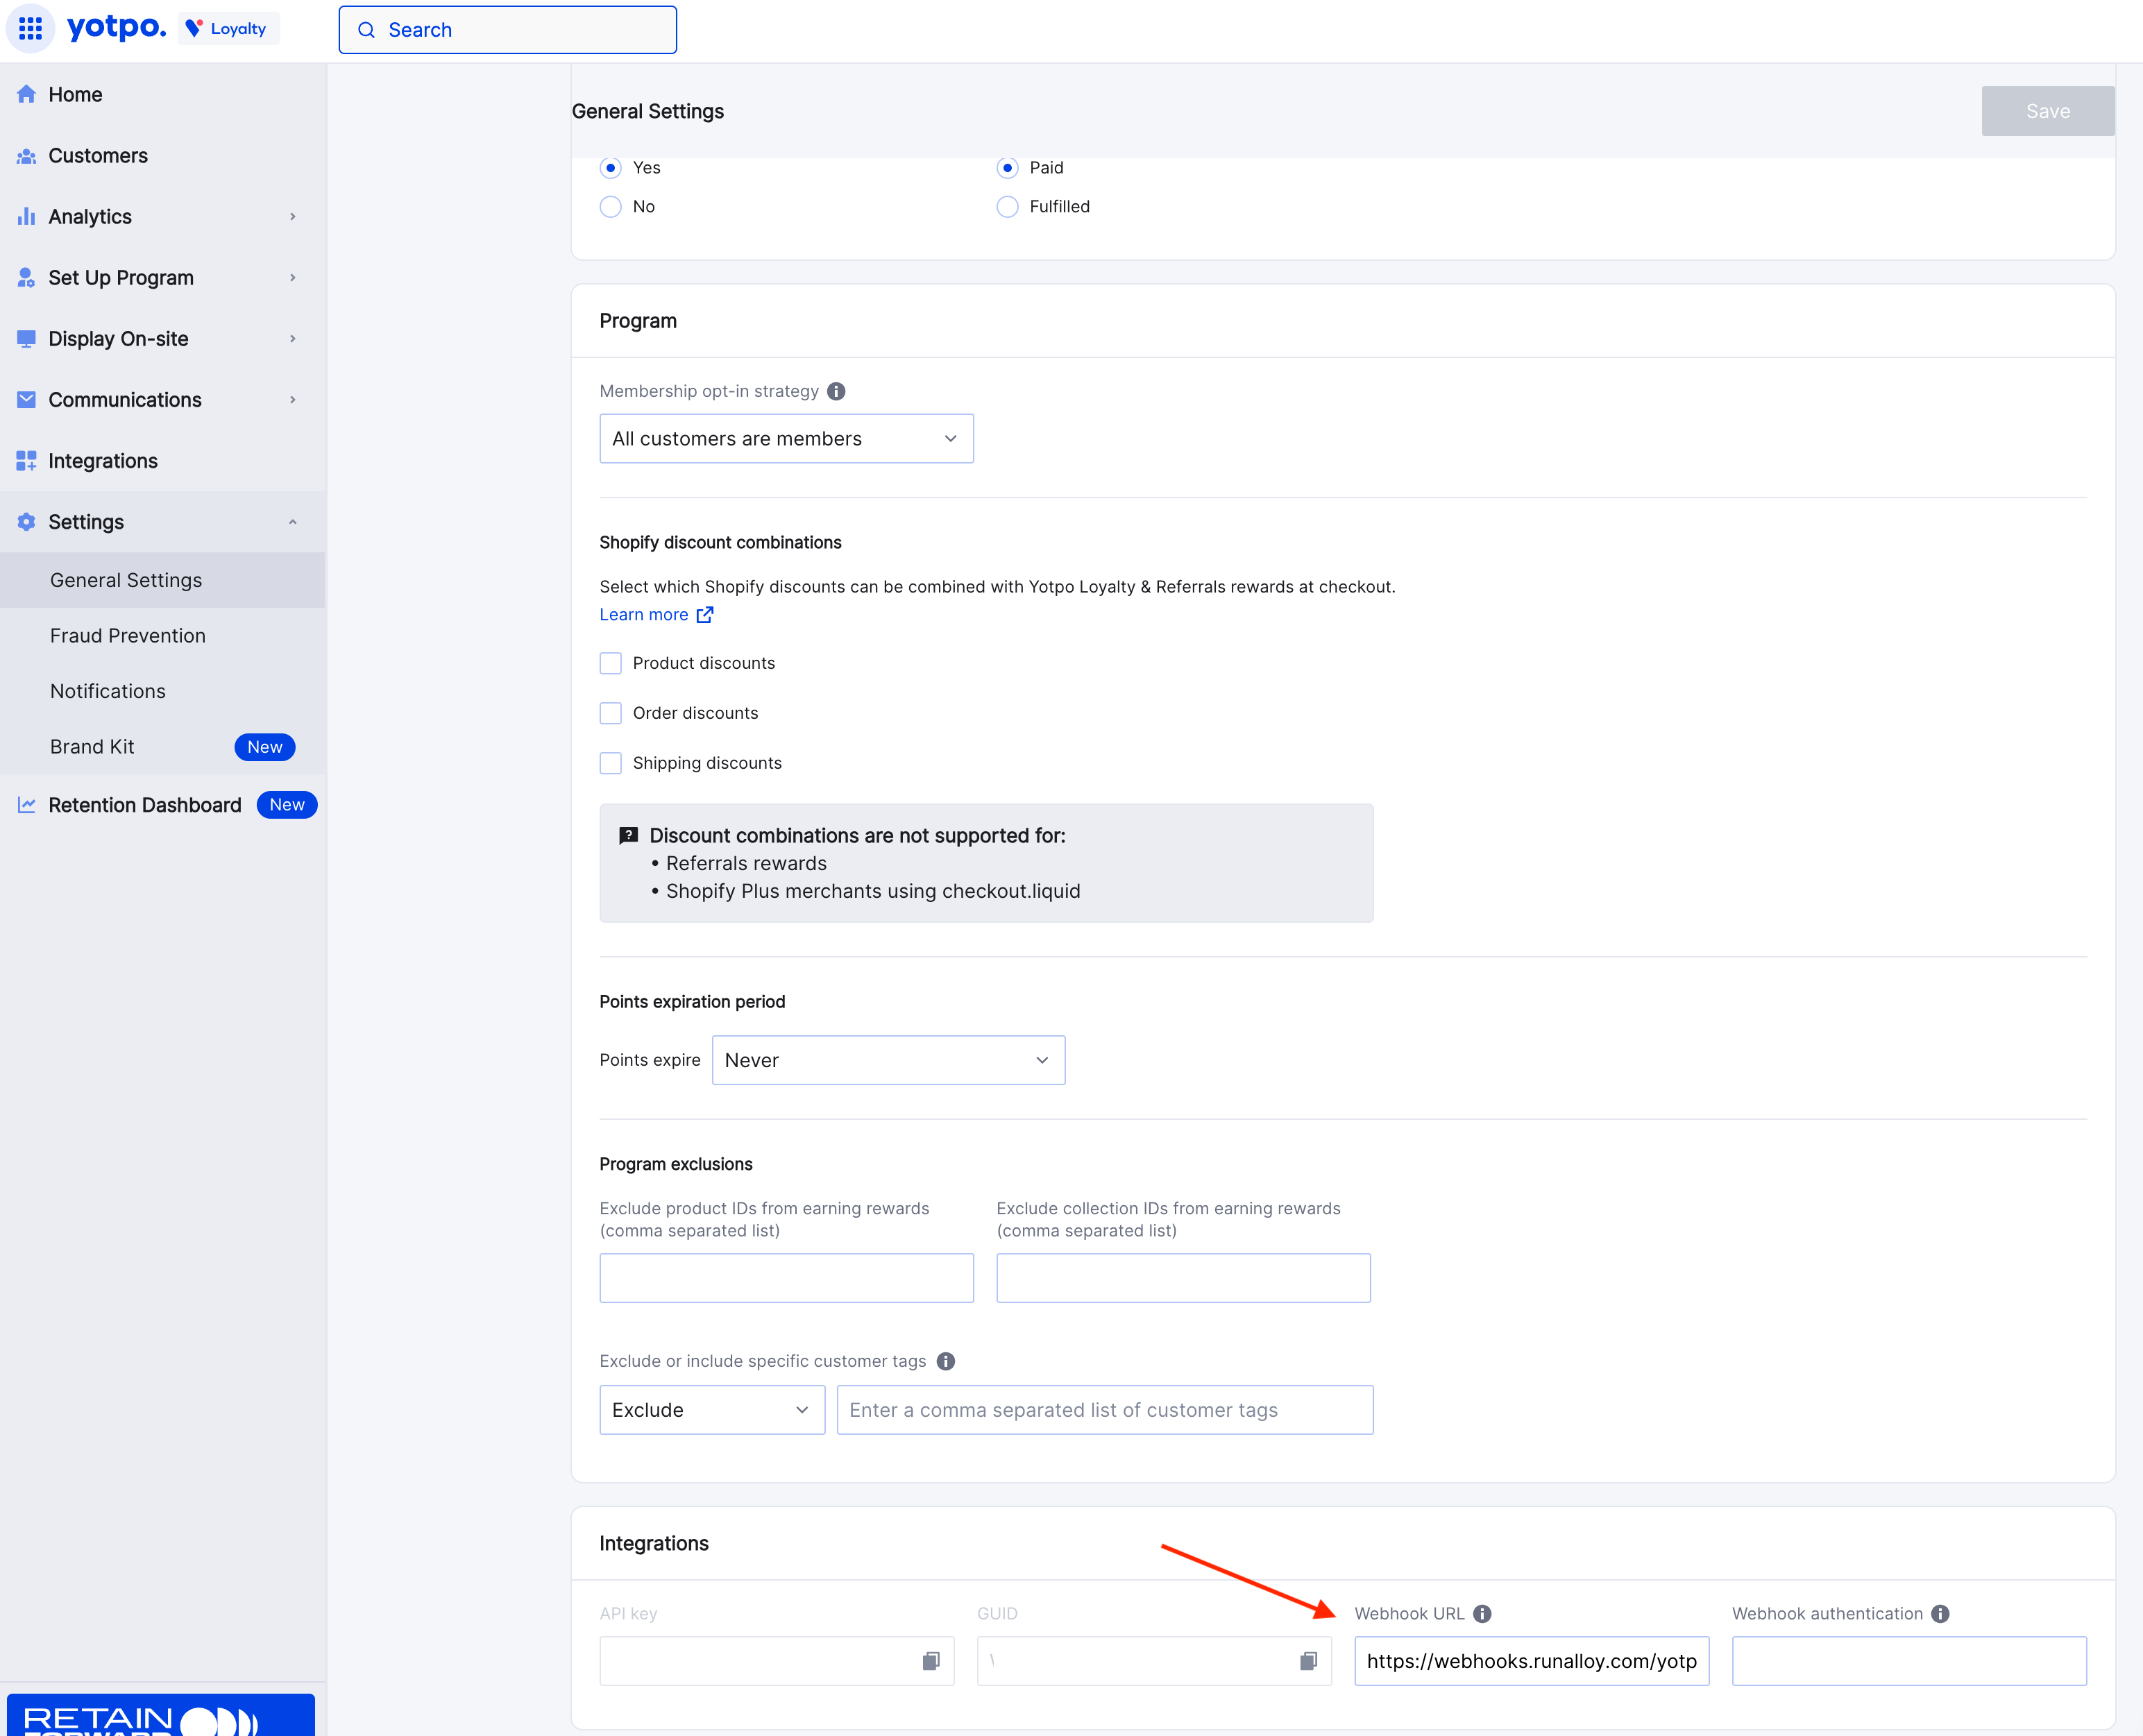The image size is (2143, 1736).
Task: Go to the Notifications settings page
Action: point(107,690)
